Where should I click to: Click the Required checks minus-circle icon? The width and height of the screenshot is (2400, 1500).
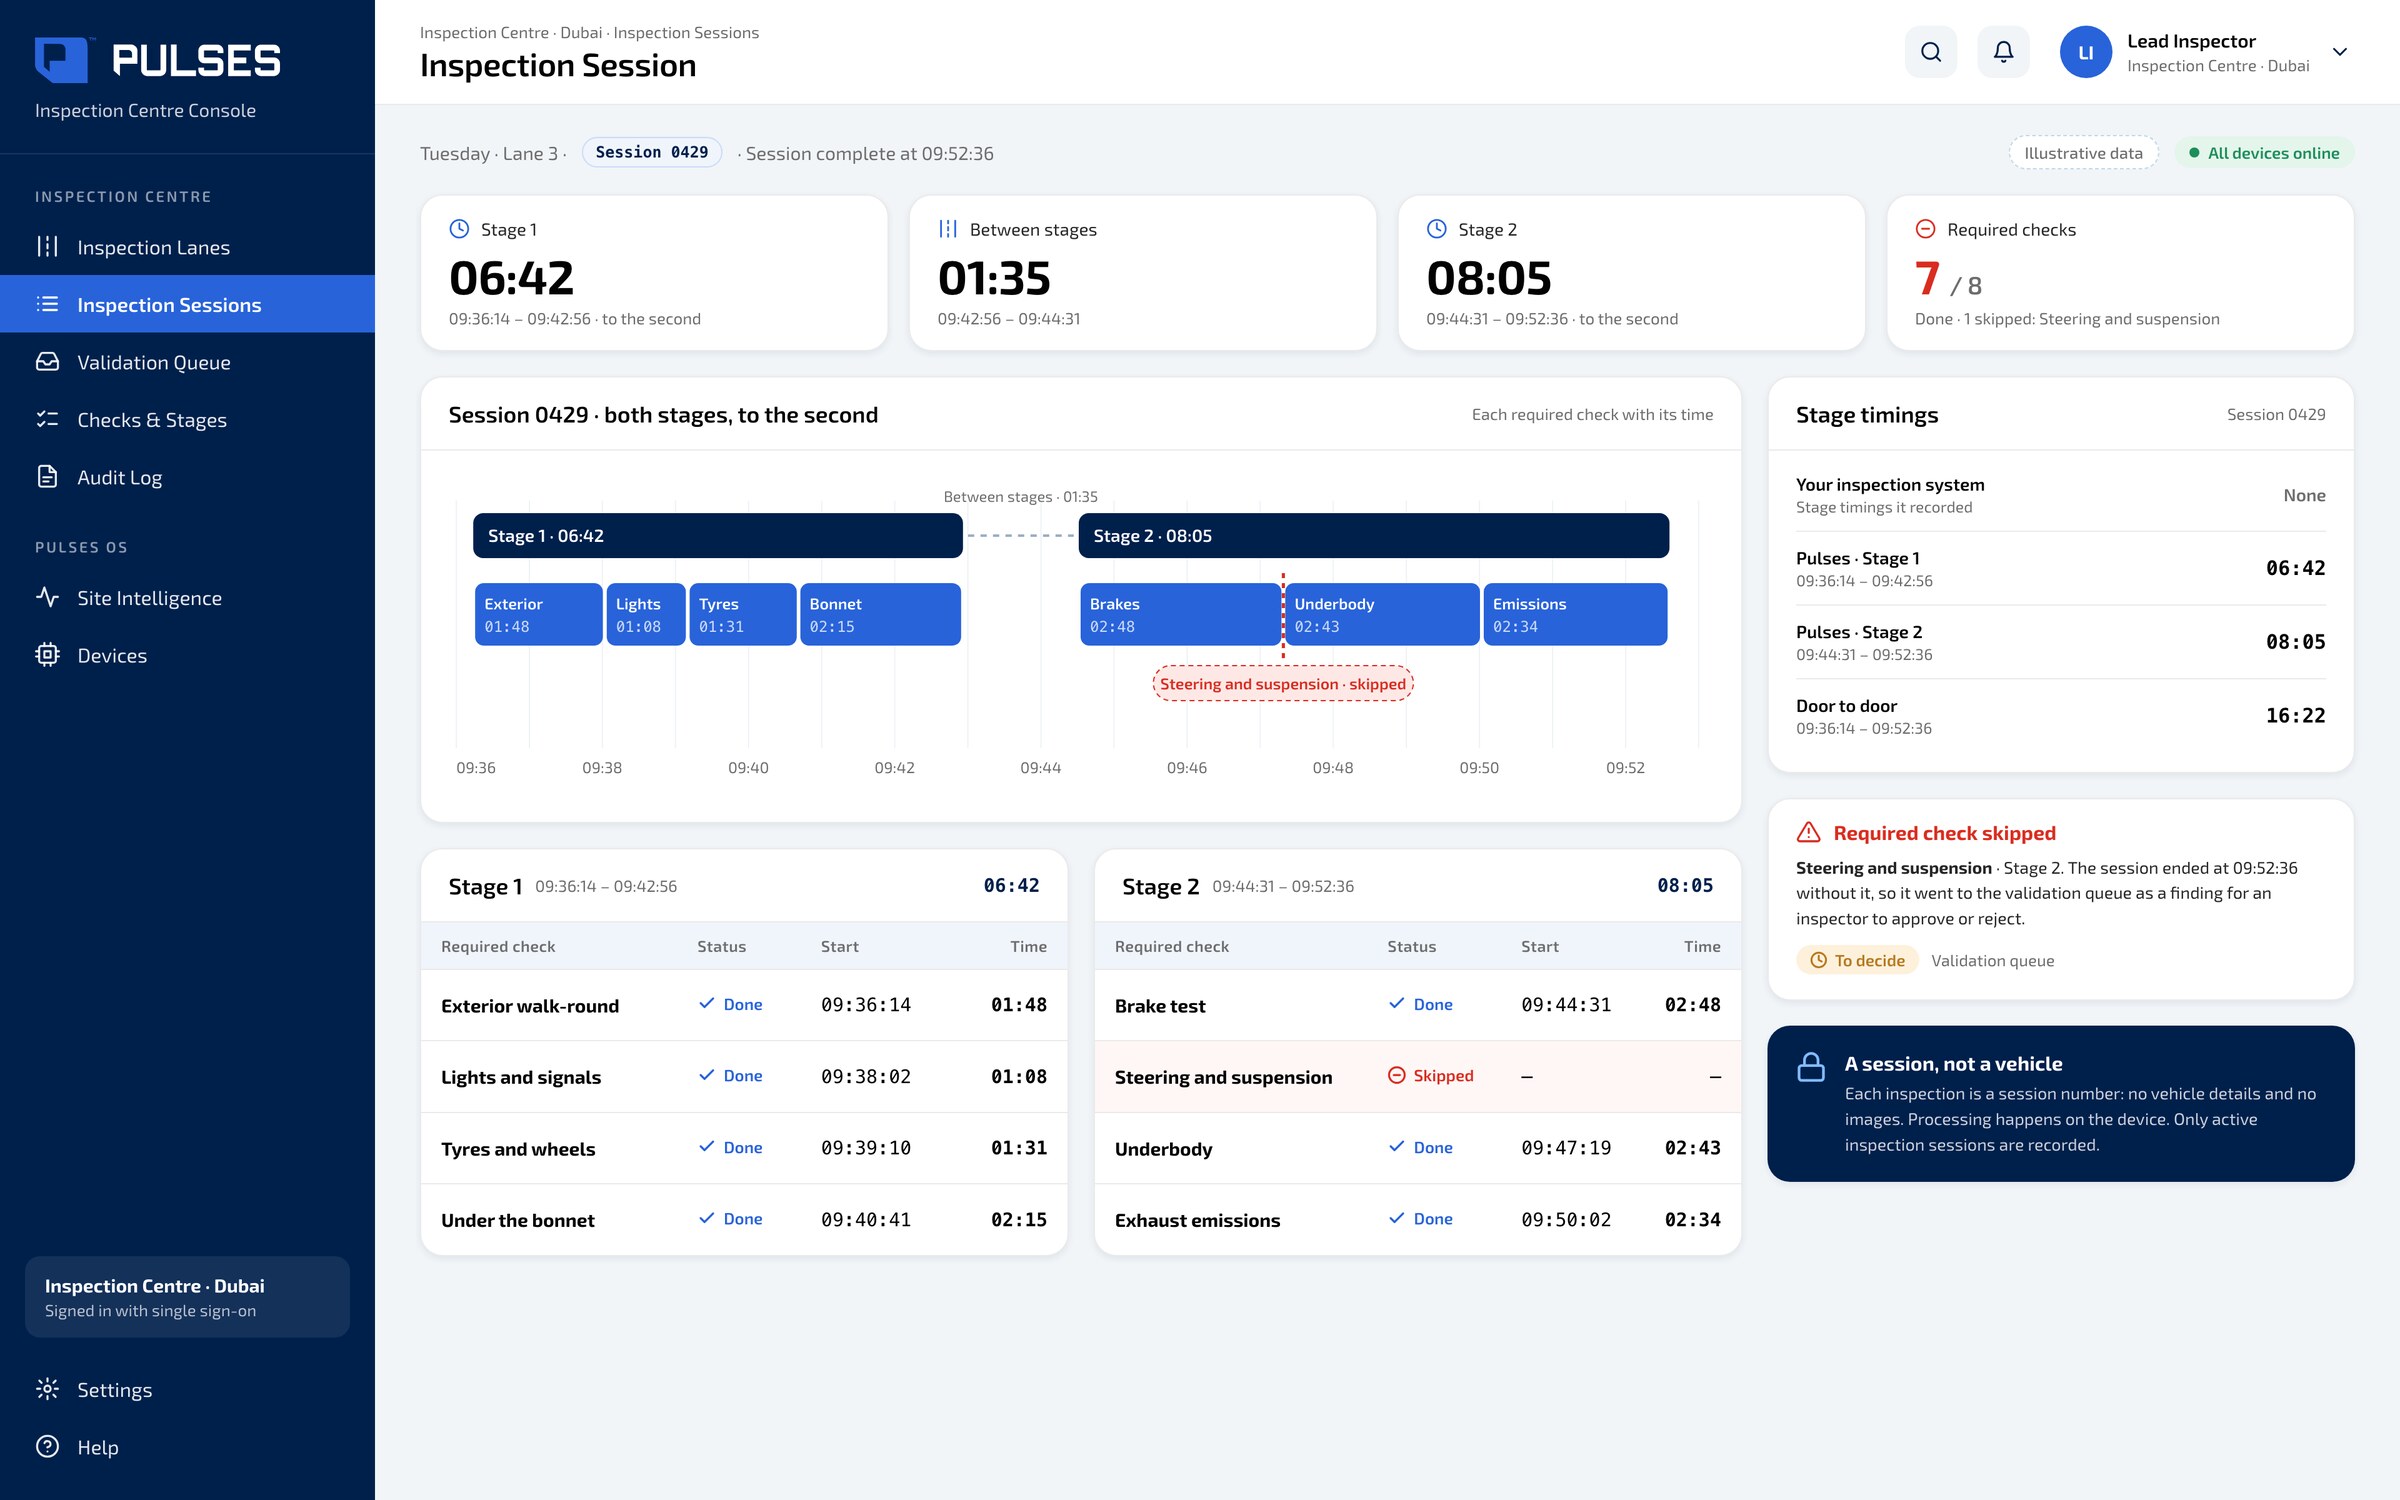[1925, 229]
